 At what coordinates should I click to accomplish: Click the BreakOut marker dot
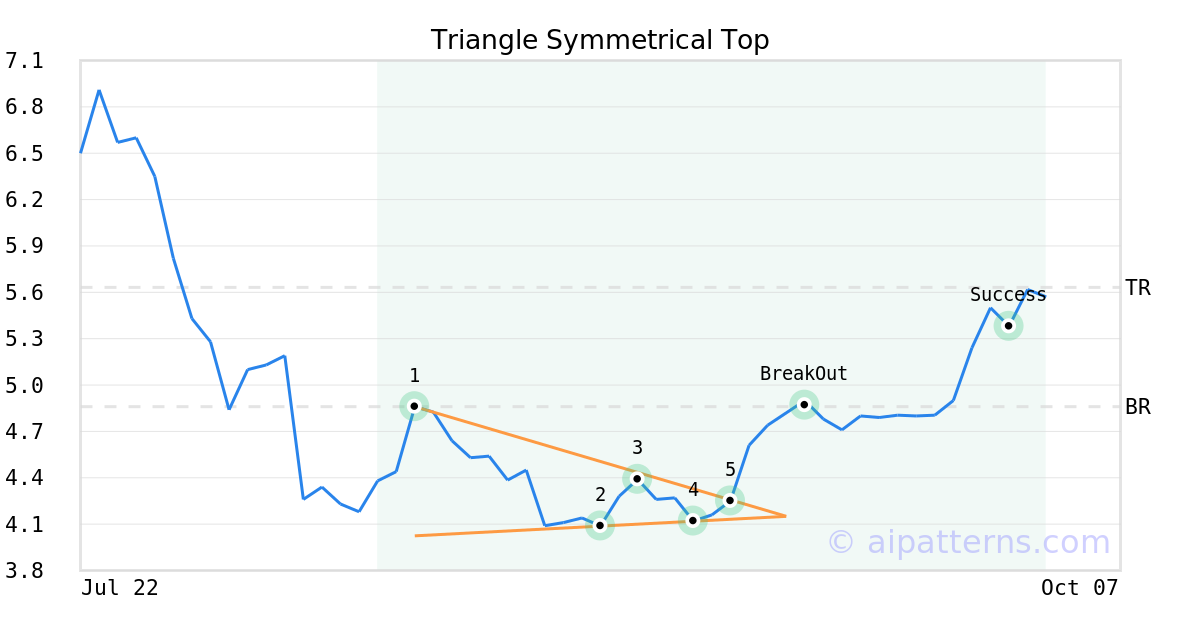point(804,404)
